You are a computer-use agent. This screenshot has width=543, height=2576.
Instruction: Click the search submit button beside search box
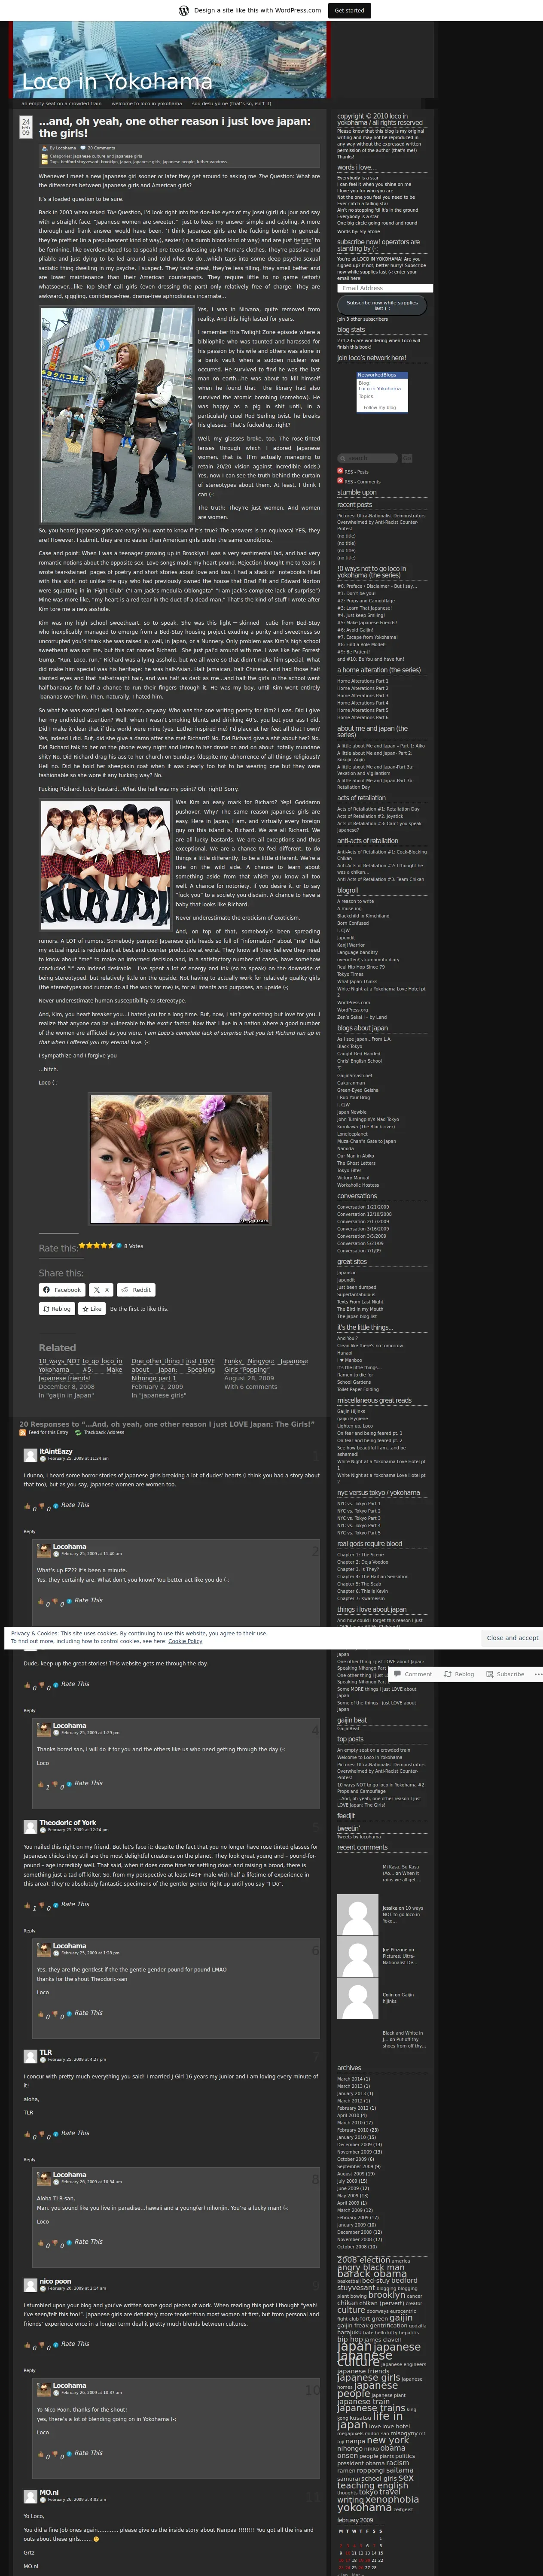pyautogui.click(x=407, y=458)
